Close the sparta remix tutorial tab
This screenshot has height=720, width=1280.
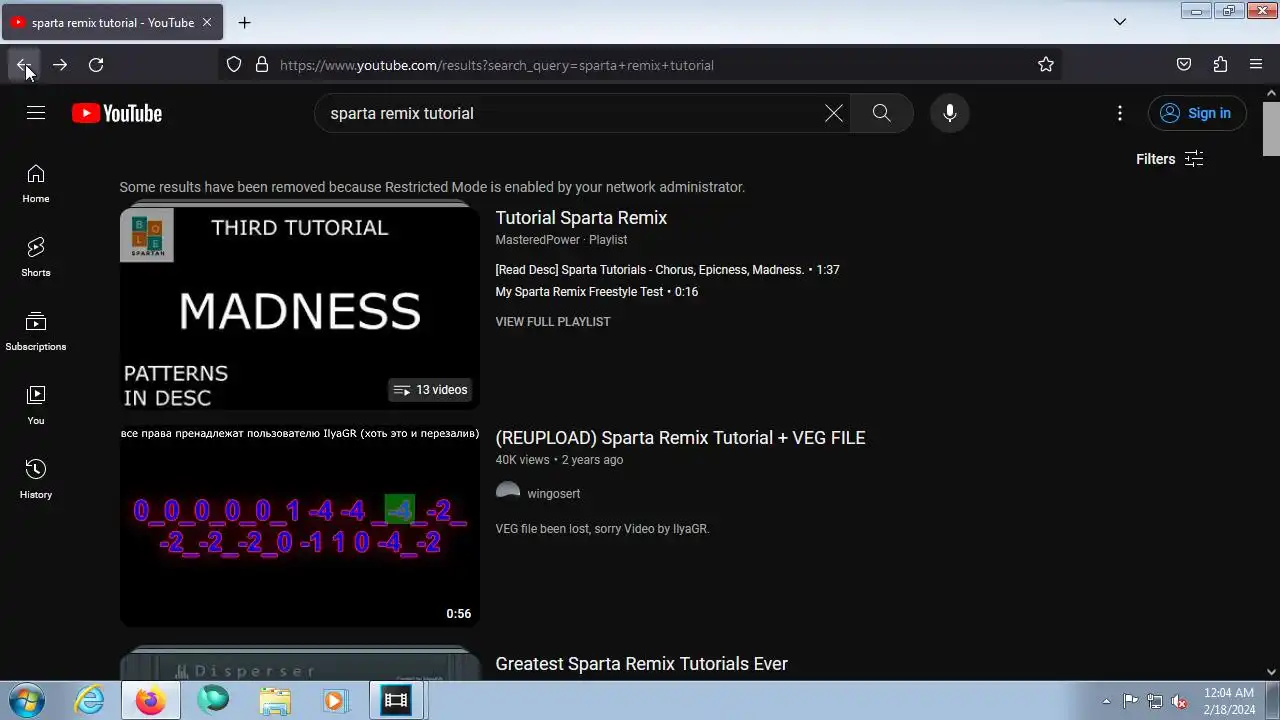pos(207,22)
